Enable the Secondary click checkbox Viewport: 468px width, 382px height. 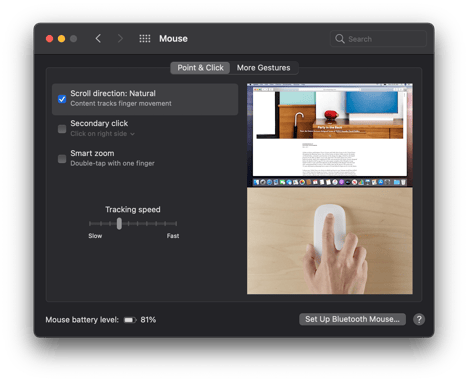[x=62, y=129]
